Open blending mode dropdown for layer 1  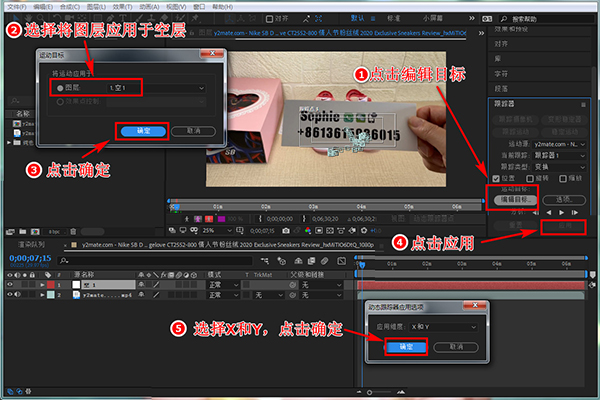pyautogui.click(x=223, y=285)
